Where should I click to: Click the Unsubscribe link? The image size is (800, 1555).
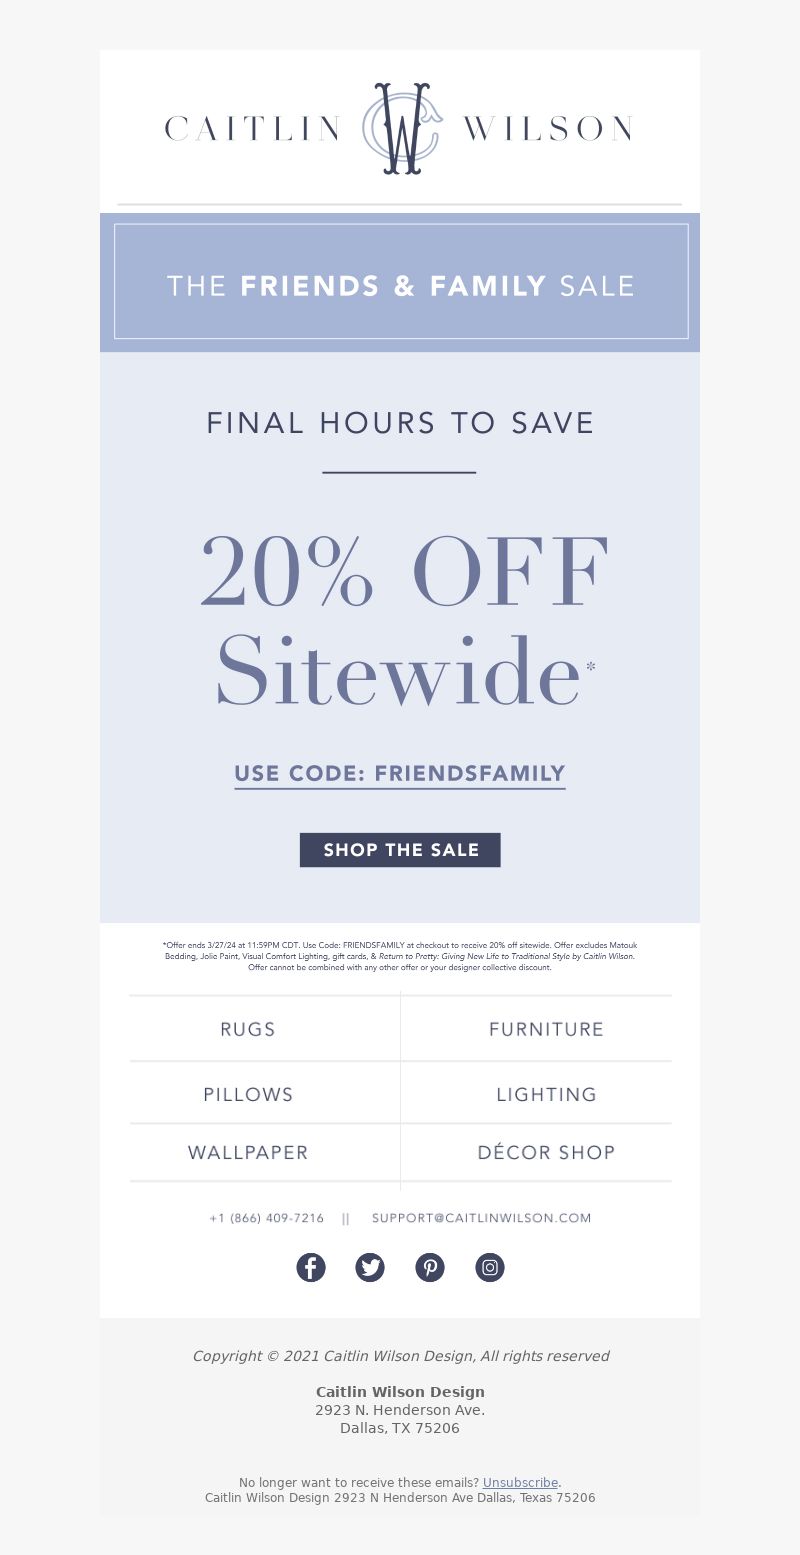point(520,1483)
